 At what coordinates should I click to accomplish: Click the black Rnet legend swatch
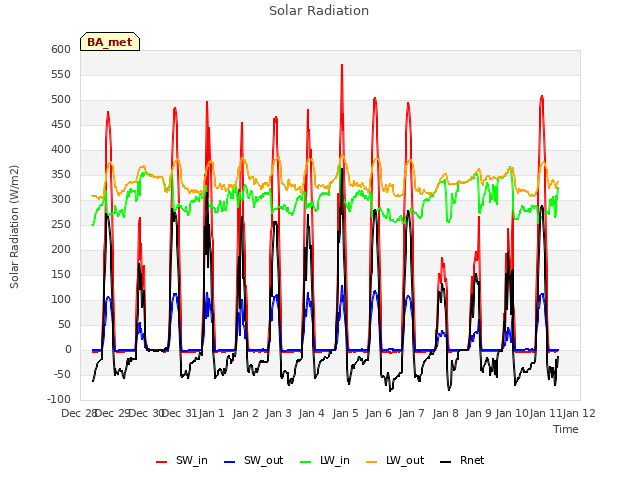446,462
